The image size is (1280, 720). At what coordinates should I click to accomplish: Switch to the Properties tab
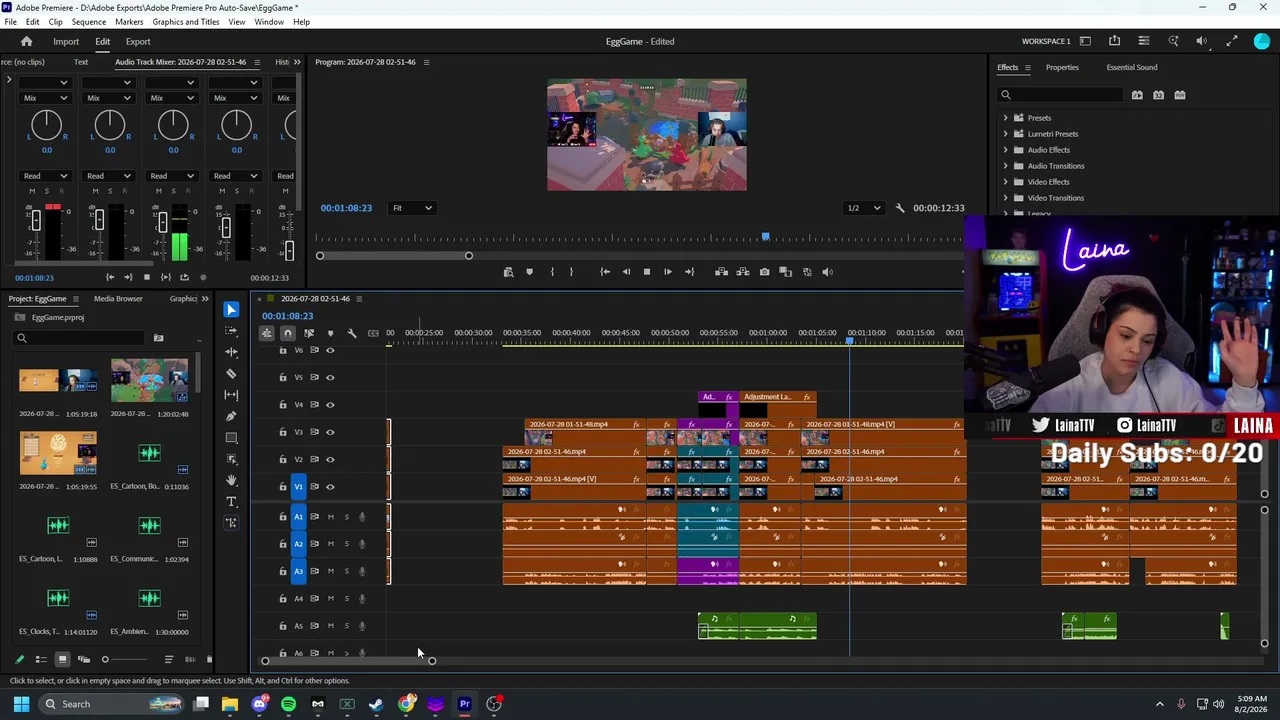[1062, 68]
